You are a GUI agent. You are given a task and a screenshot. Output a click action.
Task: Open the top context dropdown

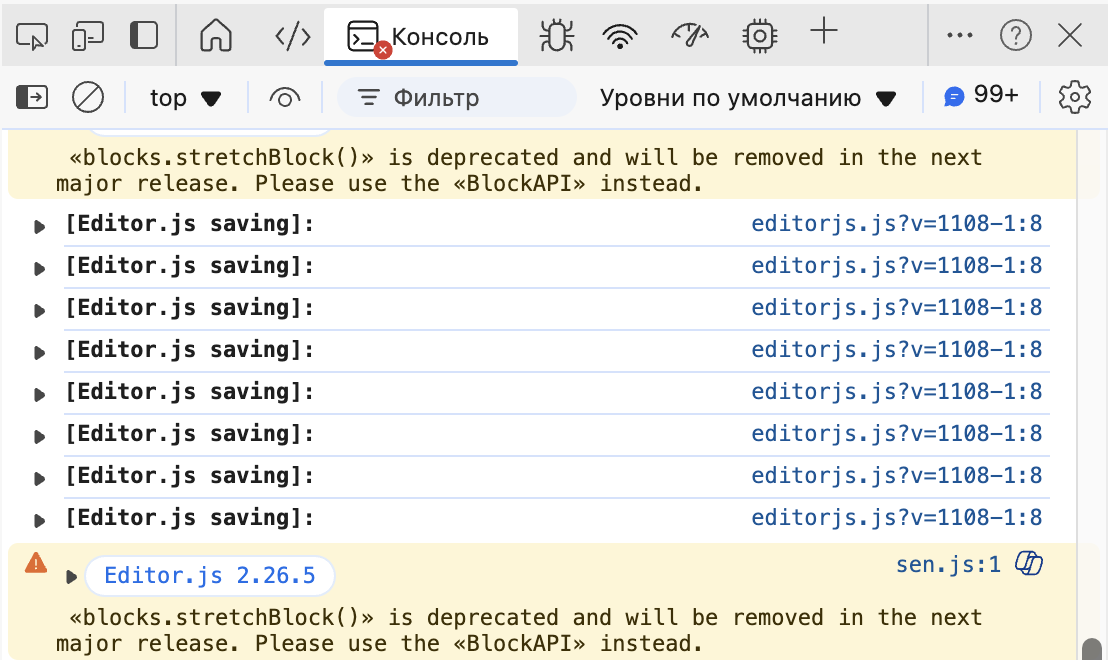pyautogui.click(x=184, y=98)
